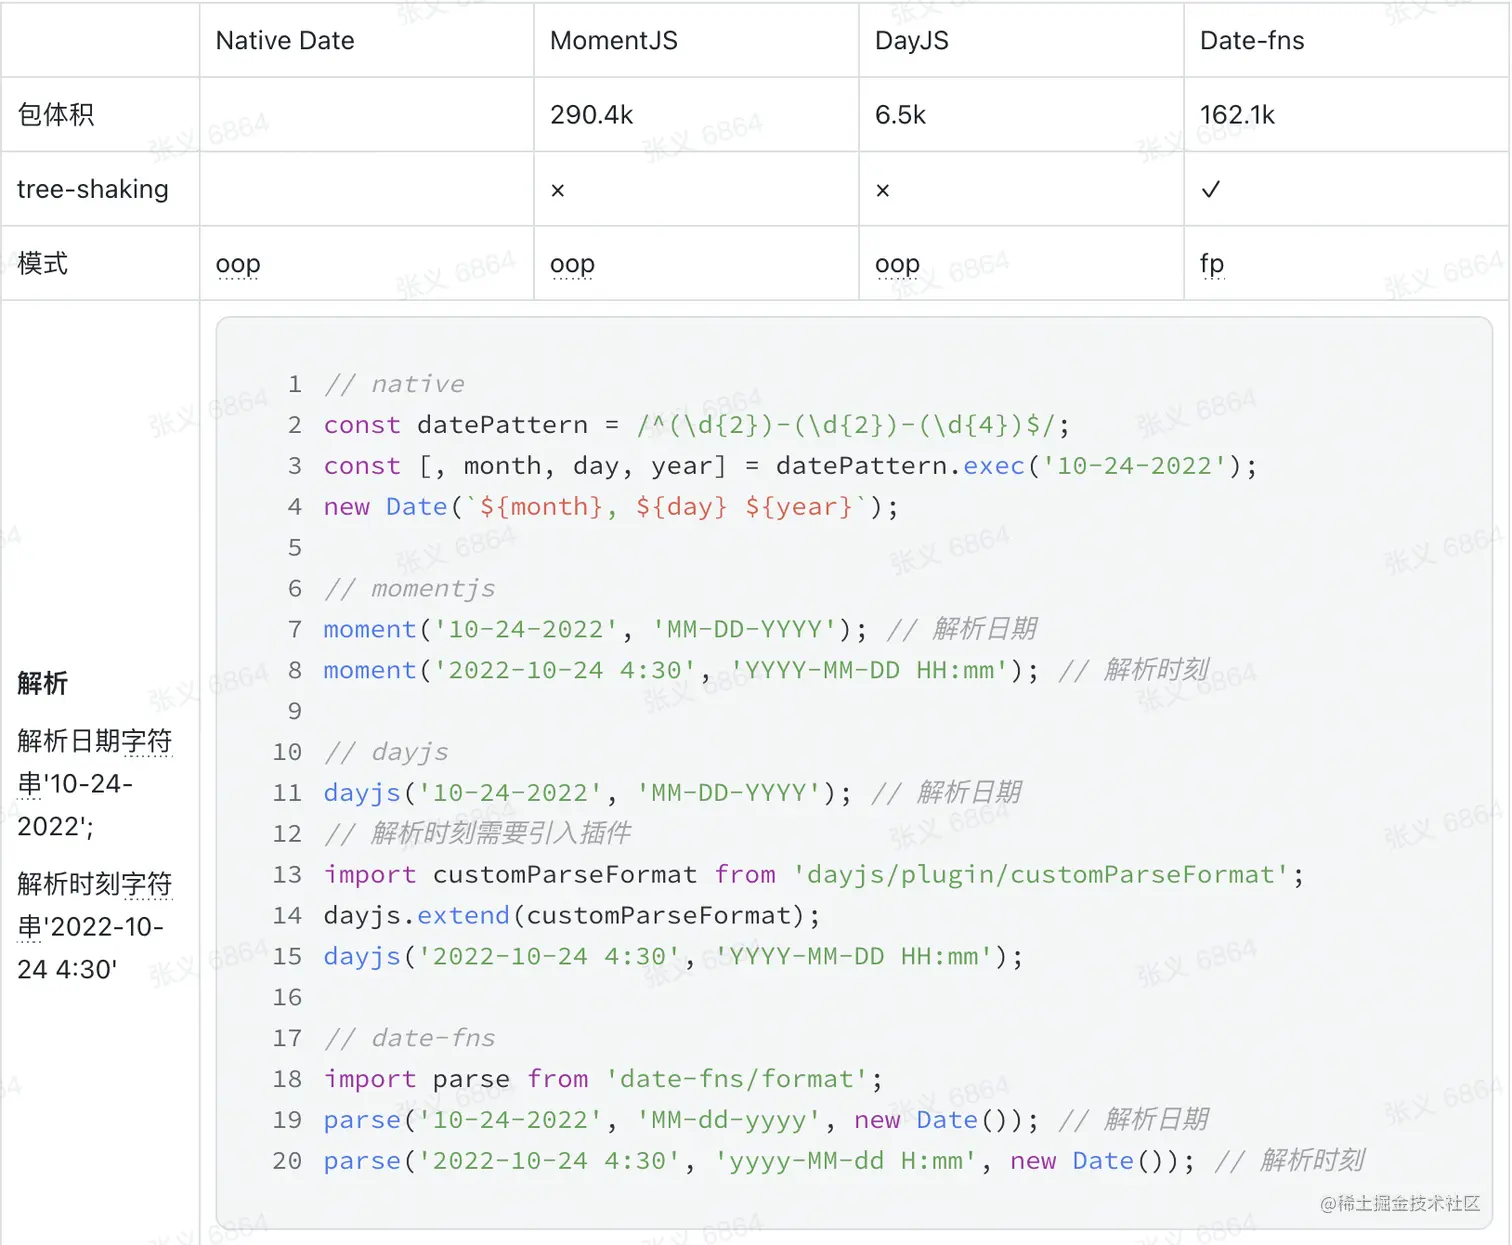Viewport: 1512px width, 1245px height.
Task: Click the new Date template line 4
Action: tap(611, 507)
